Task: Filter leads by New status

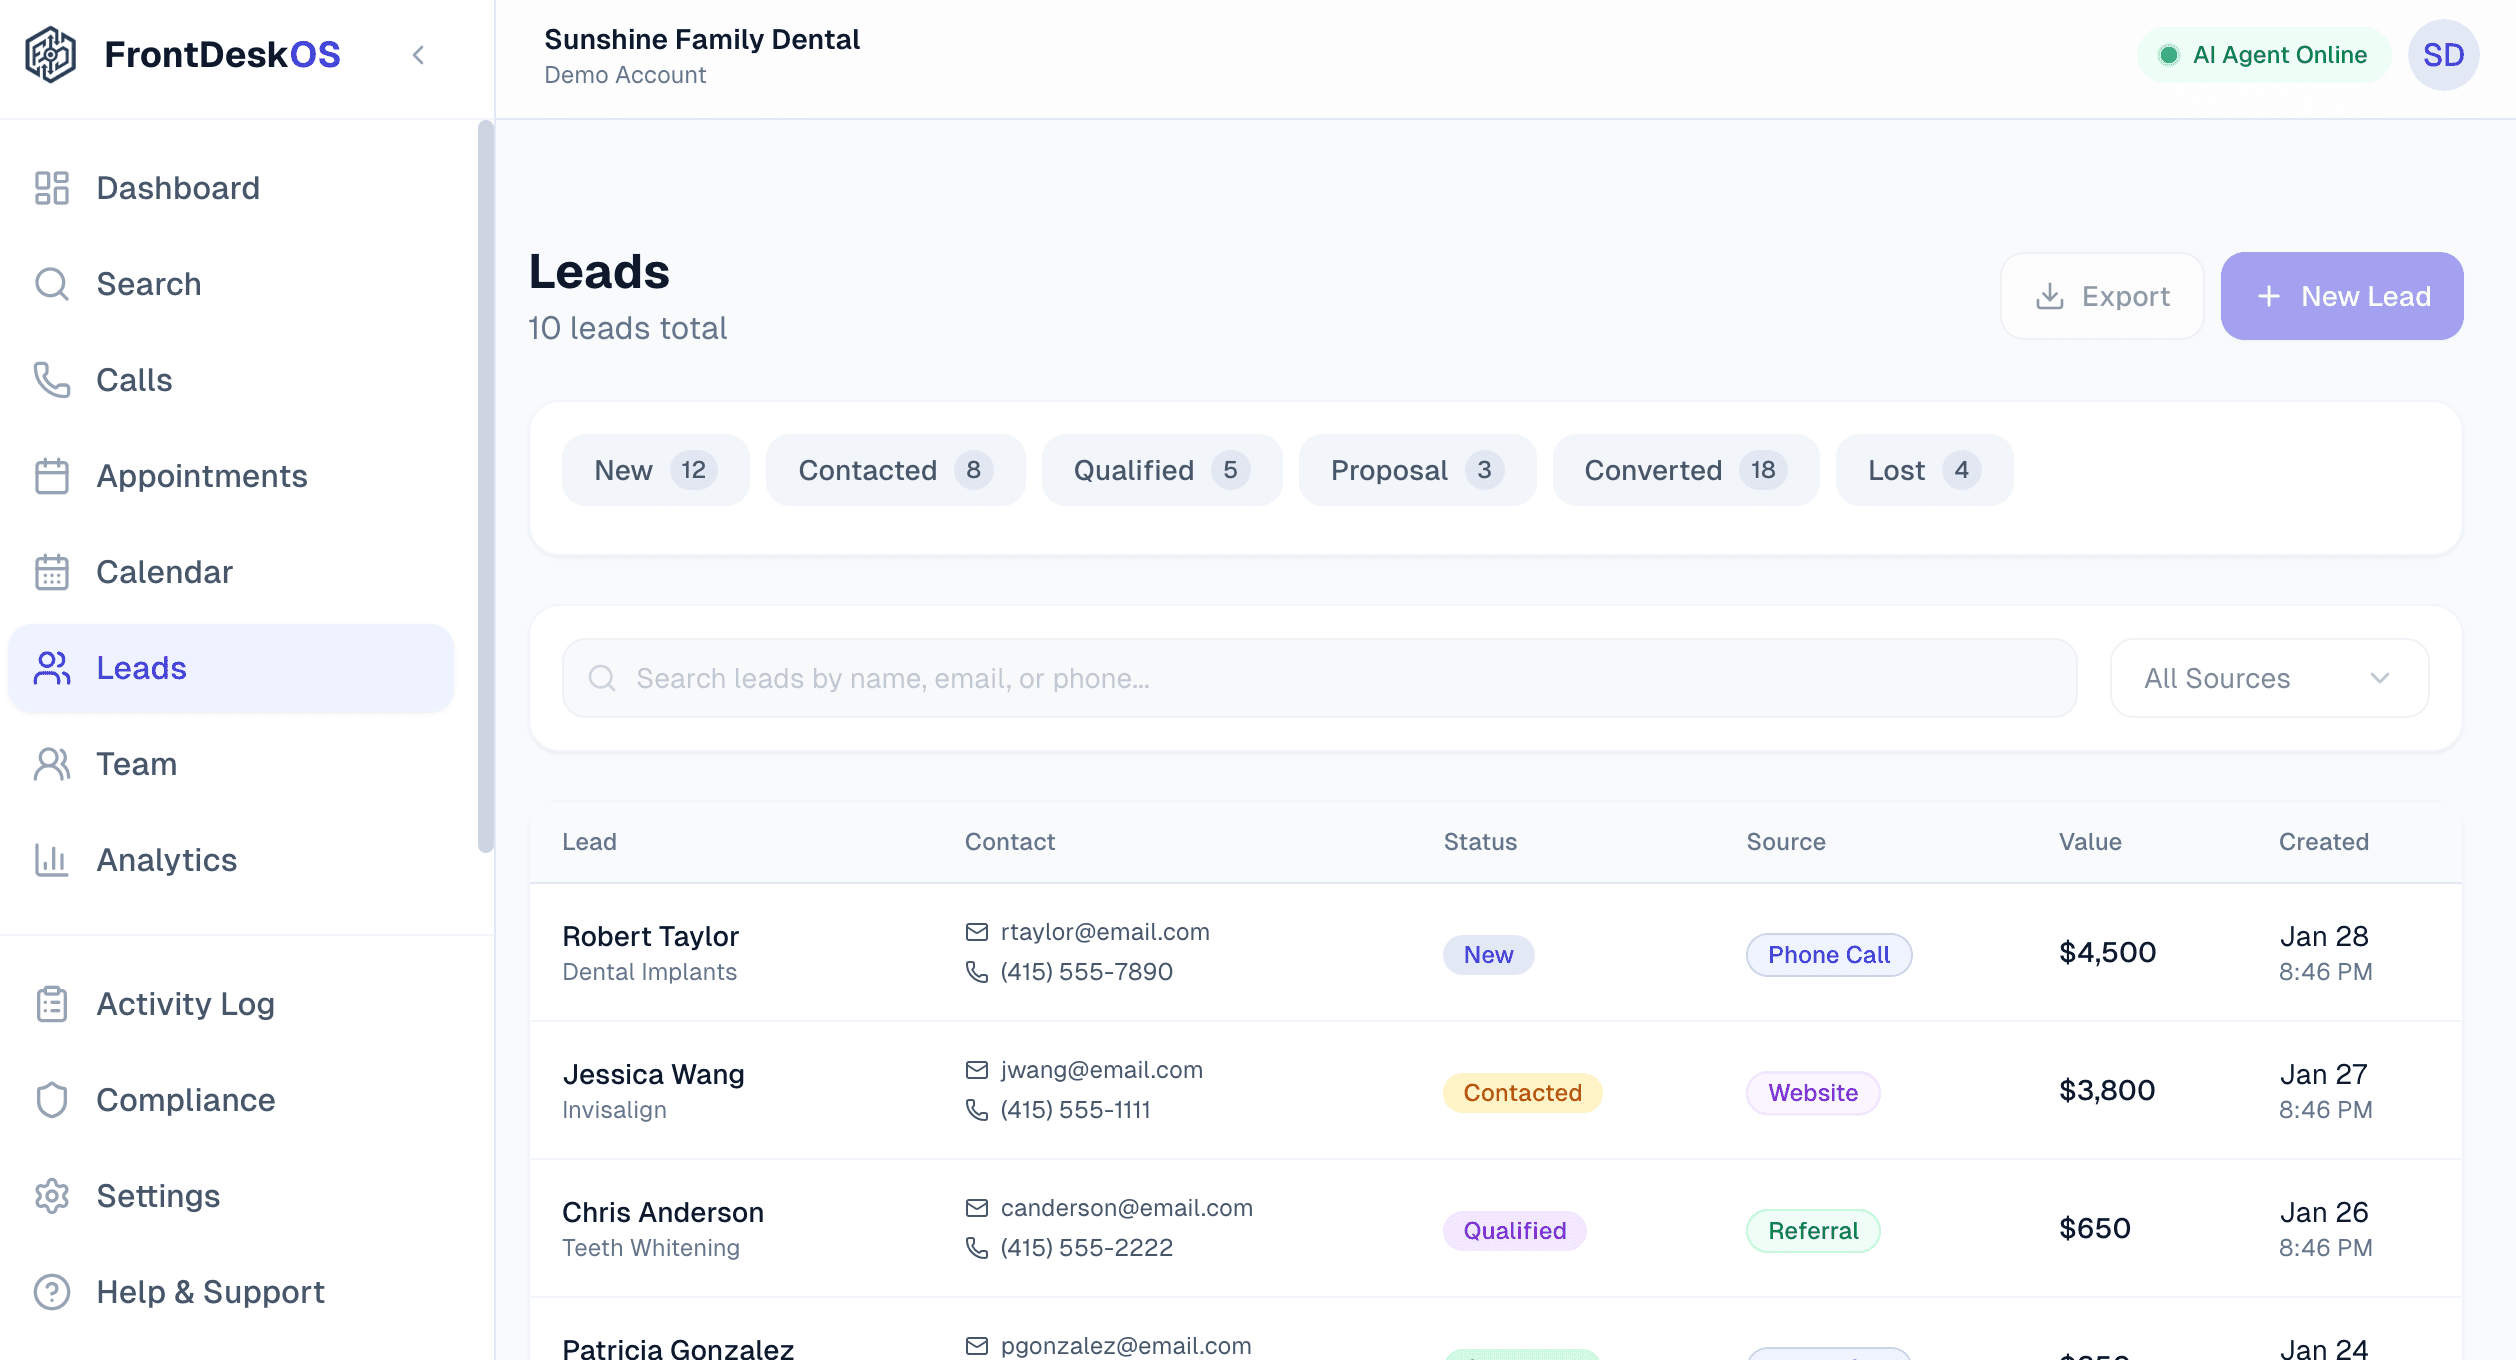Action: point(655,469)
